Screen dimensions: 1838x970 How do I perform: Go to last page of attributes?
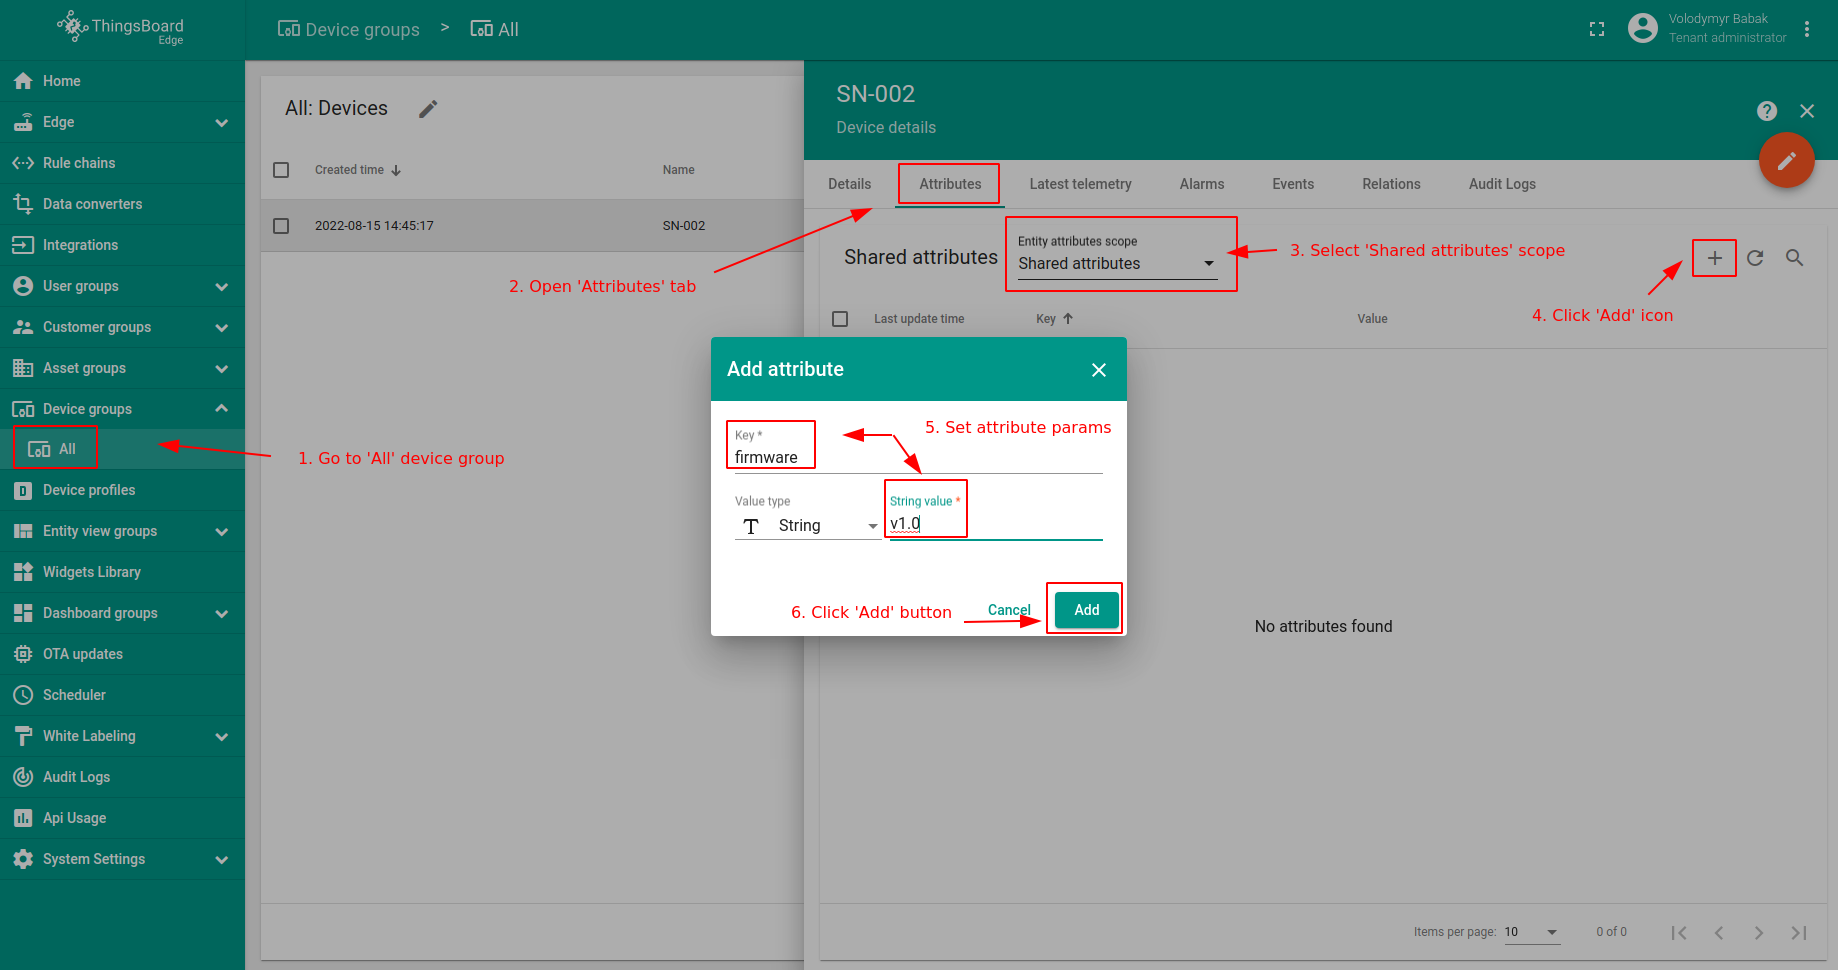point(1799,932)
